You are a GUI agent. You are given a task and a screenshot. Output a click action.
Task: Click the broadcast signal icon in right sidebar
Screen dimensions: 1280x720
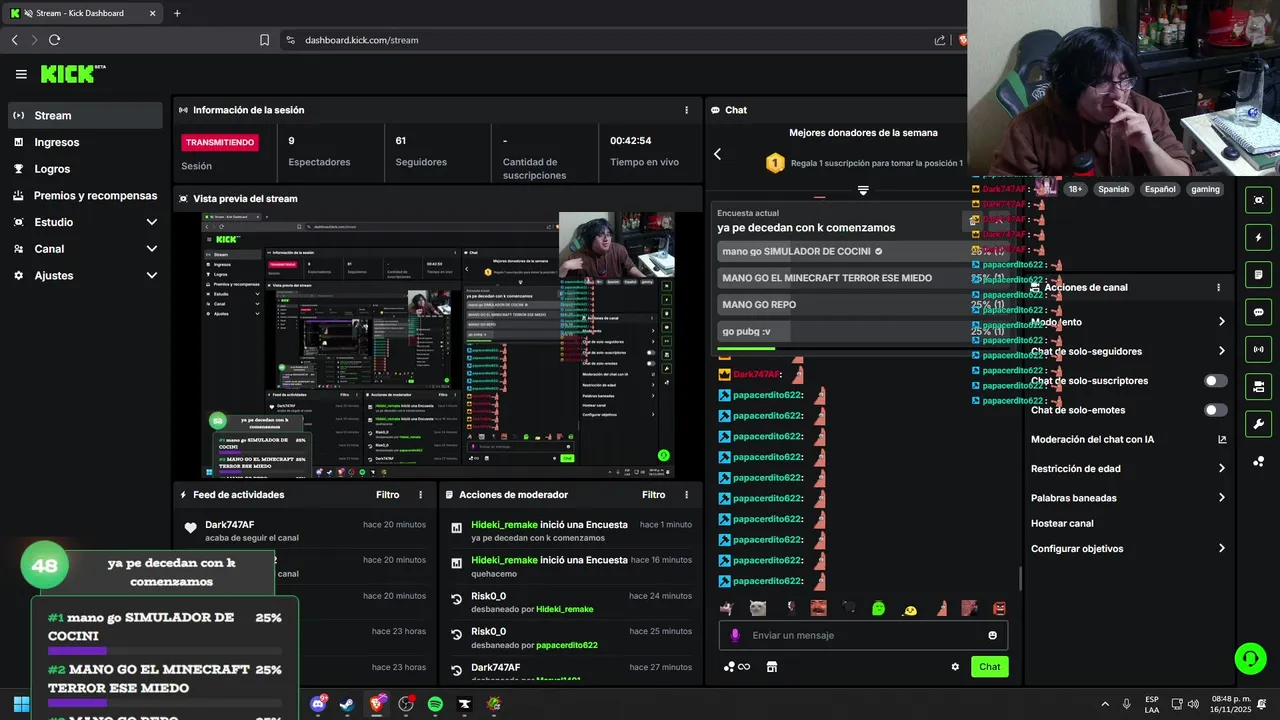(1258, 349)
